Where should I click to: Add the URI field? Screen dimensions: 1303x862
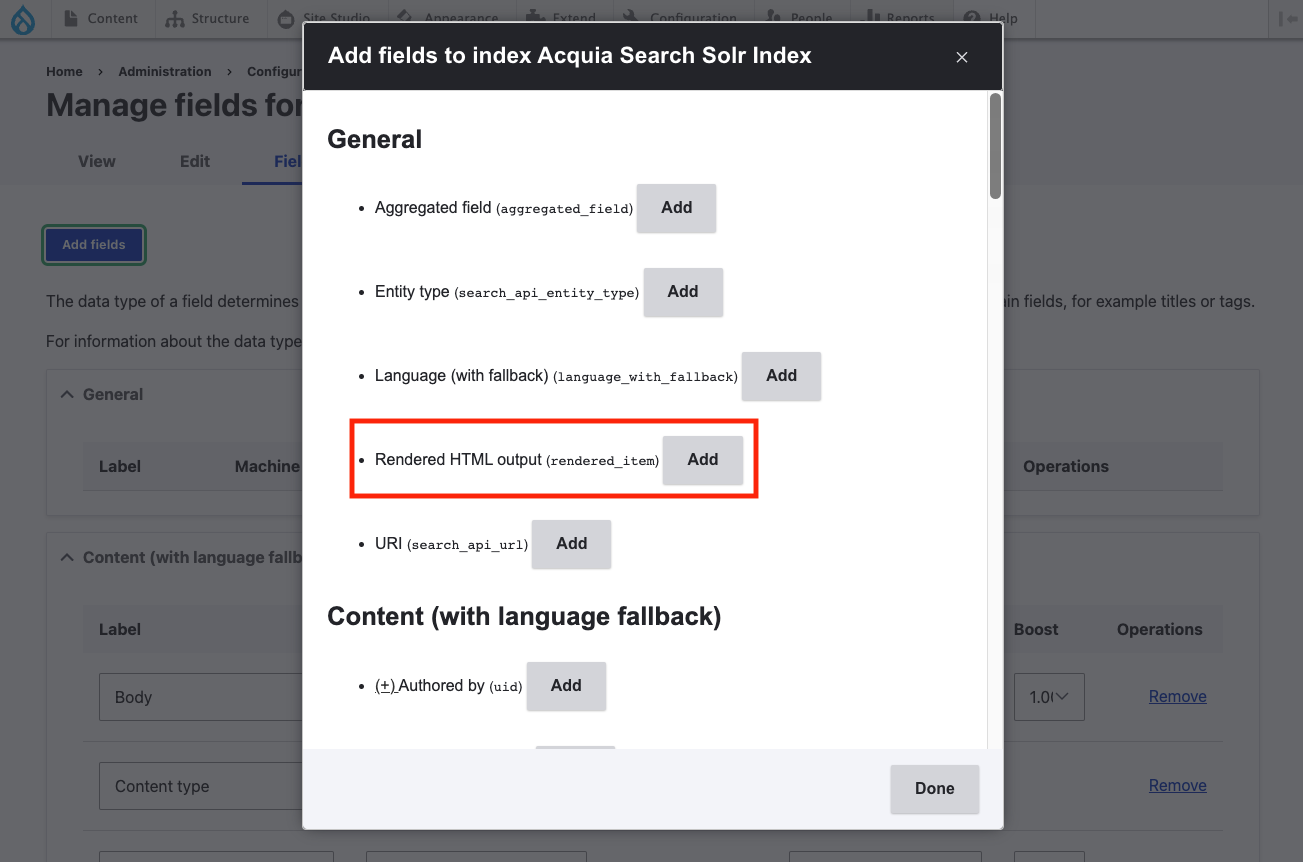click(x=571, y=544)
